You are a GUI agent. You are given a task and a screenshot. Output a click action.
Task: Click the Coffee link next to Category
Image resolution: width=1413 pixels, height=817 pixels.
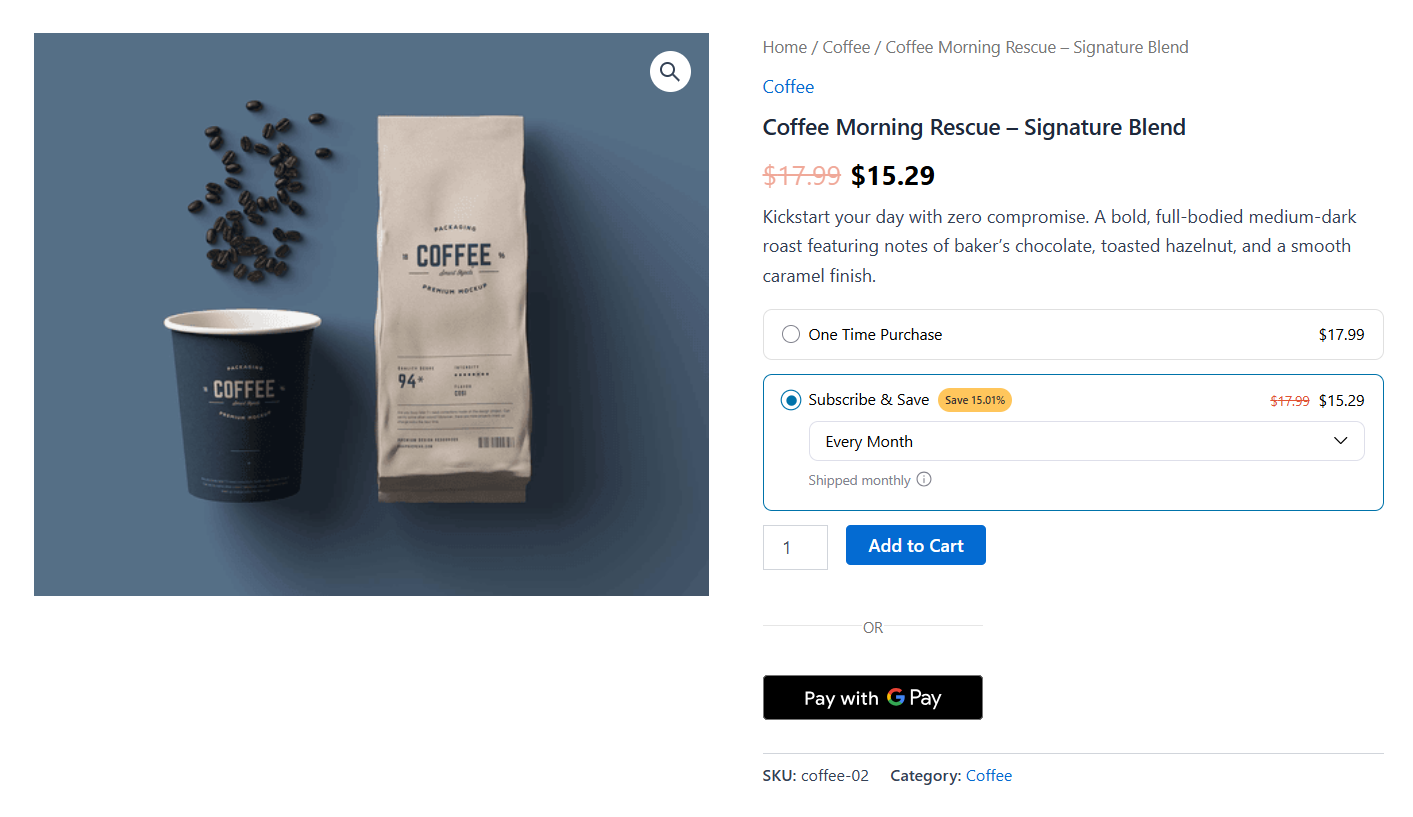click(988, 775)
